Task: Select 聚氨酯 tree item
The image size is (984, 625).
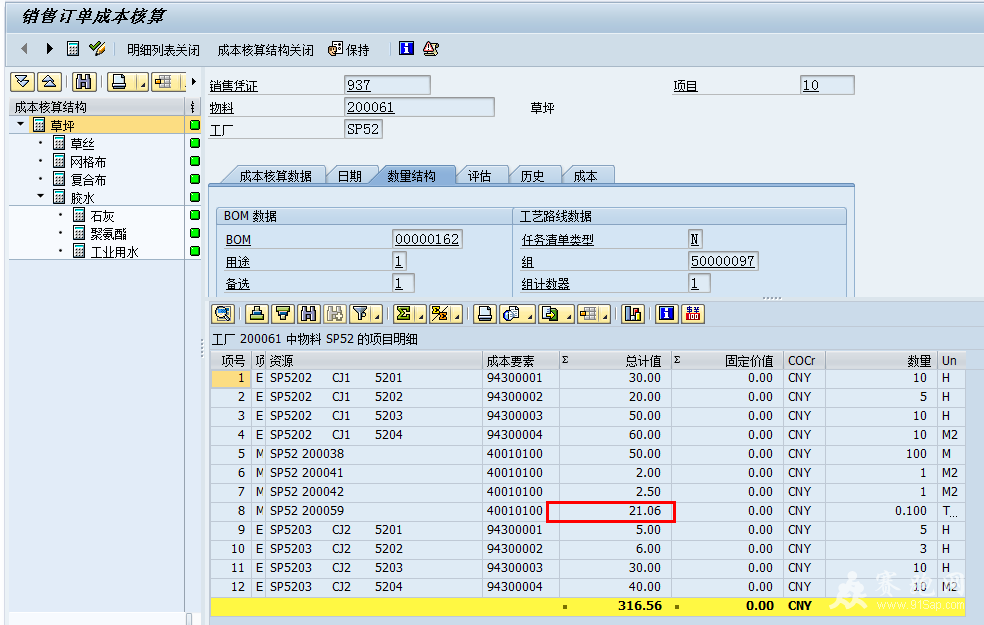Action: (x=109, y=234)
